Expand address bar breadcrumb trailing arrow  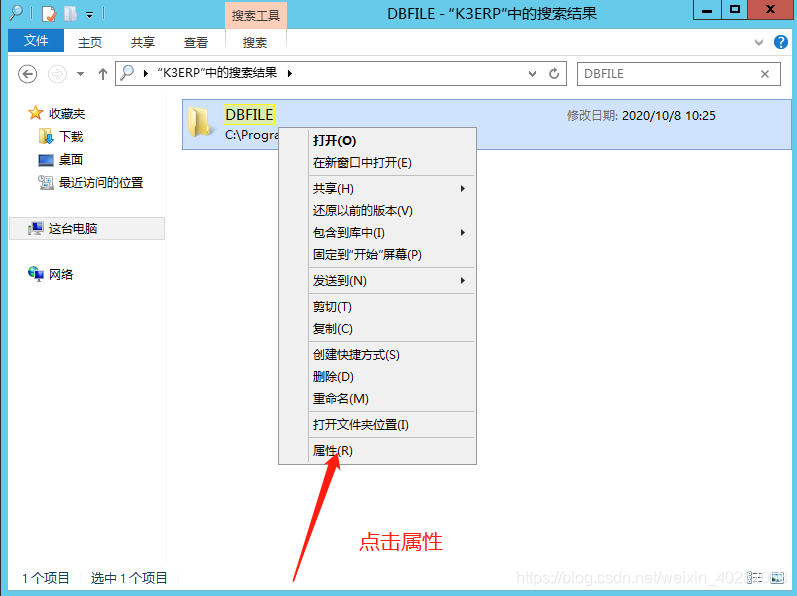290,73
